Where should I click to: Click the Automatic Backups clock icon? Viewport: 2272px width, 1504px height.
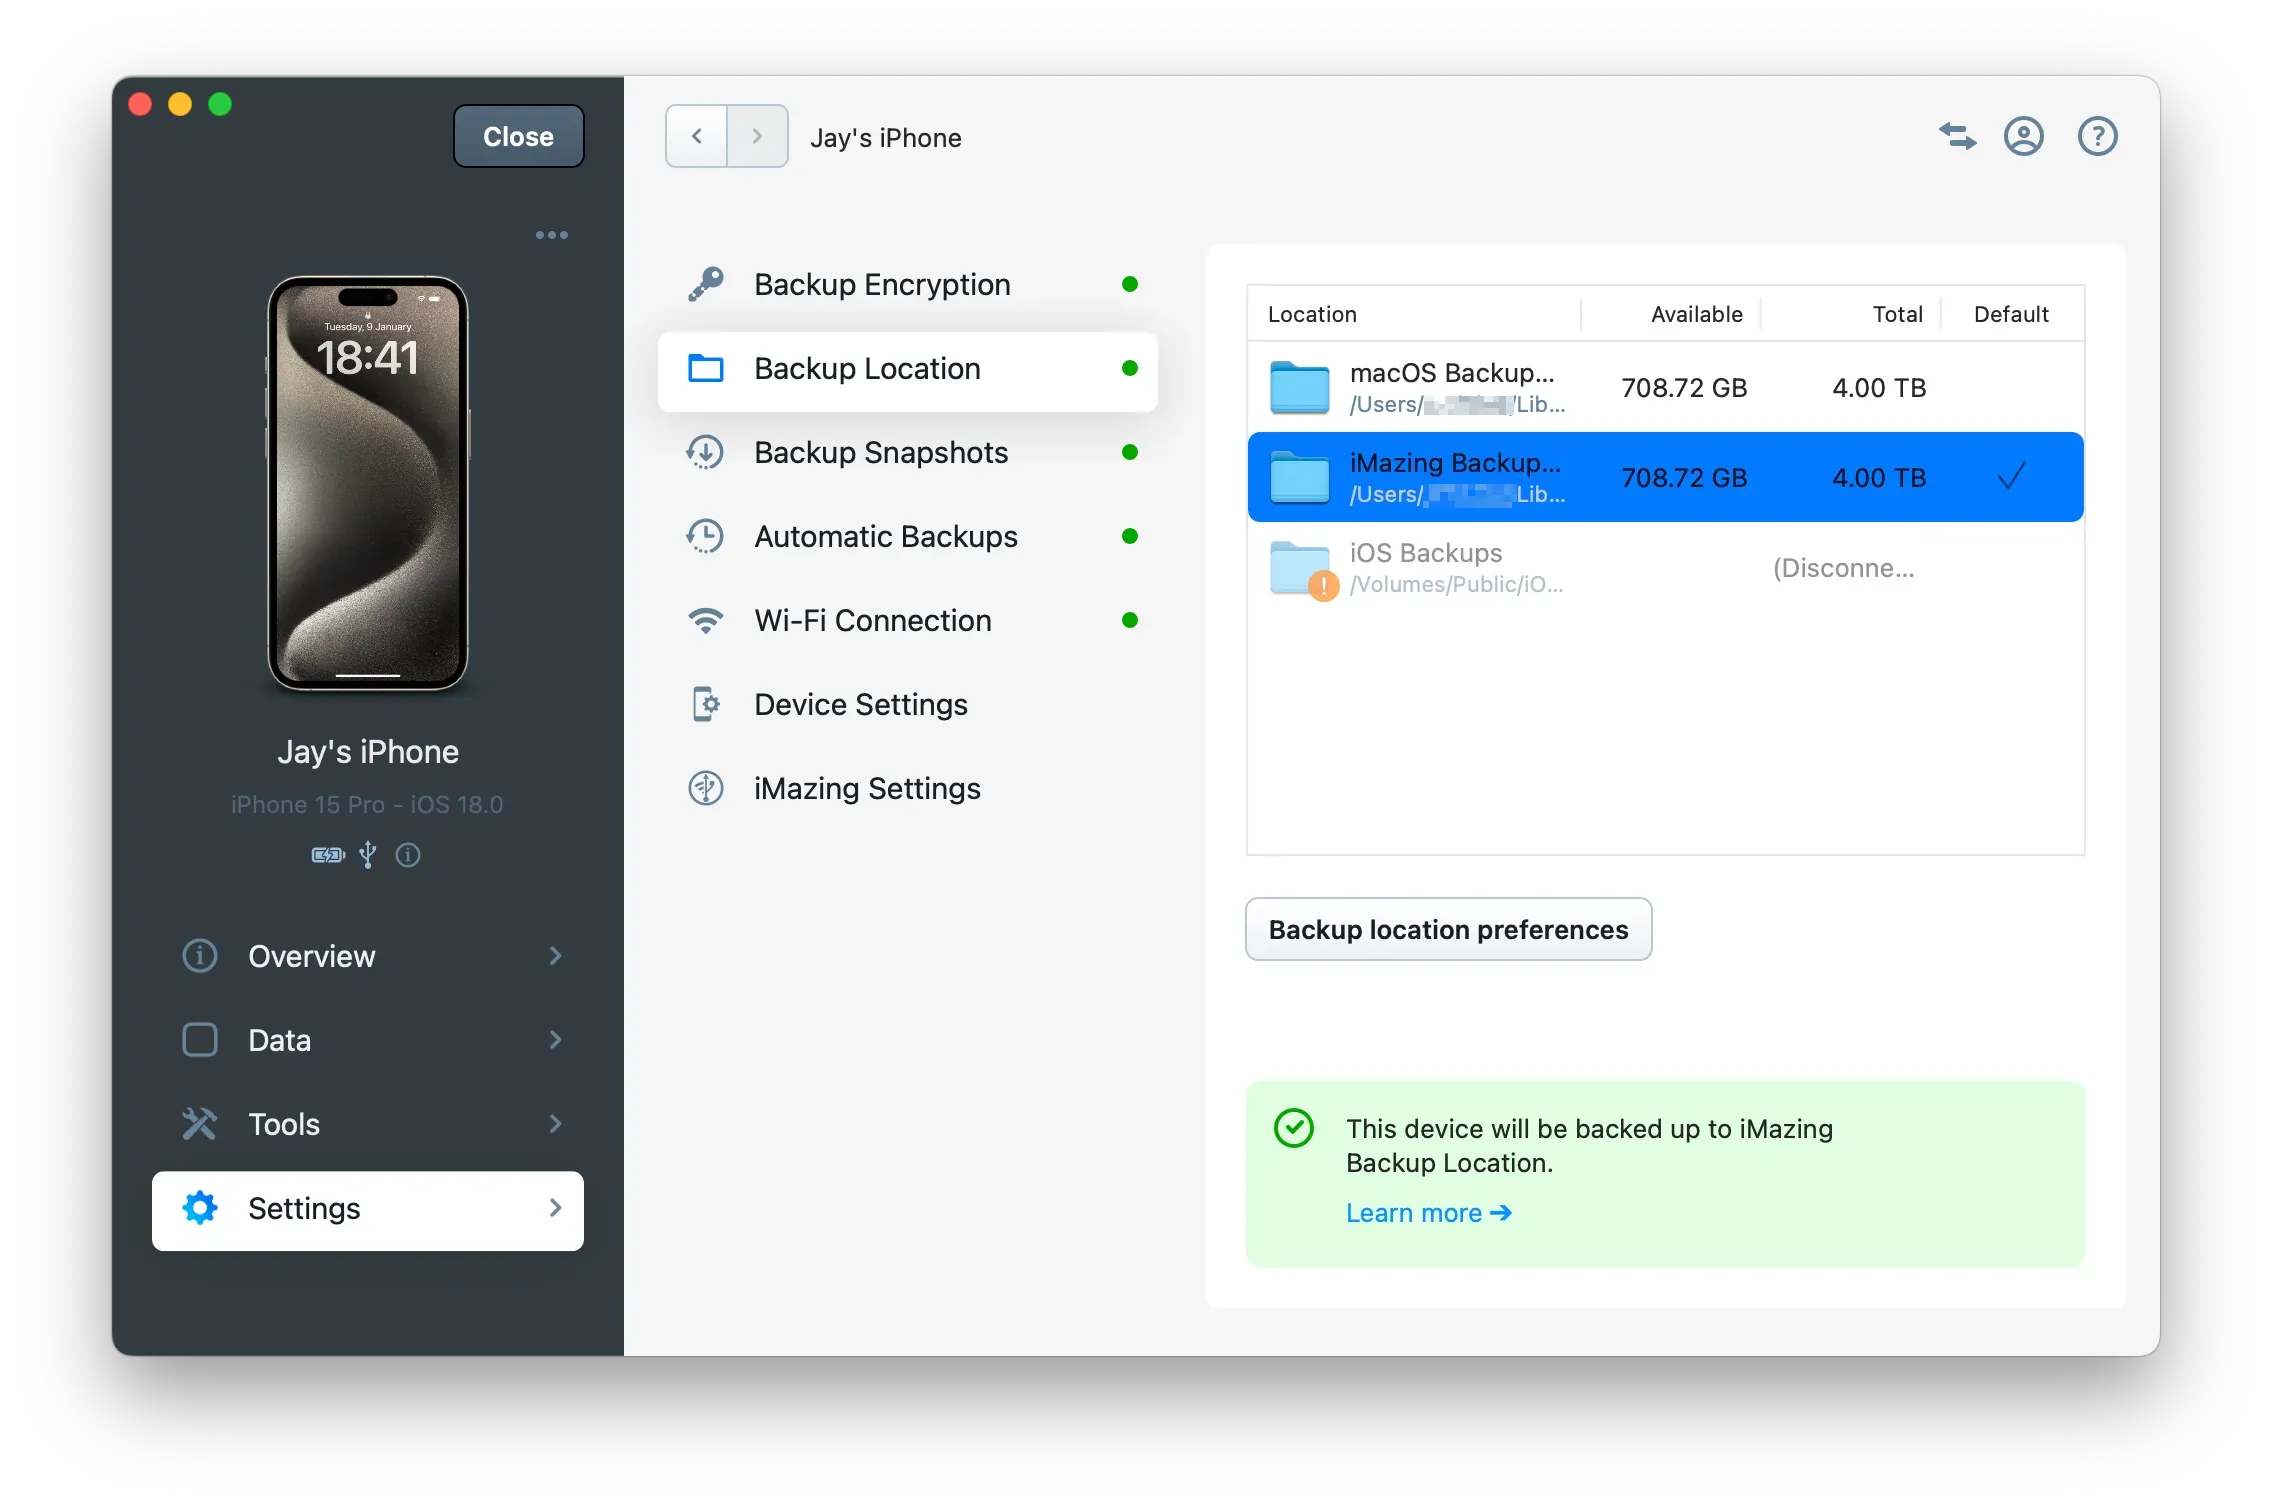click(x=706, y=536)
